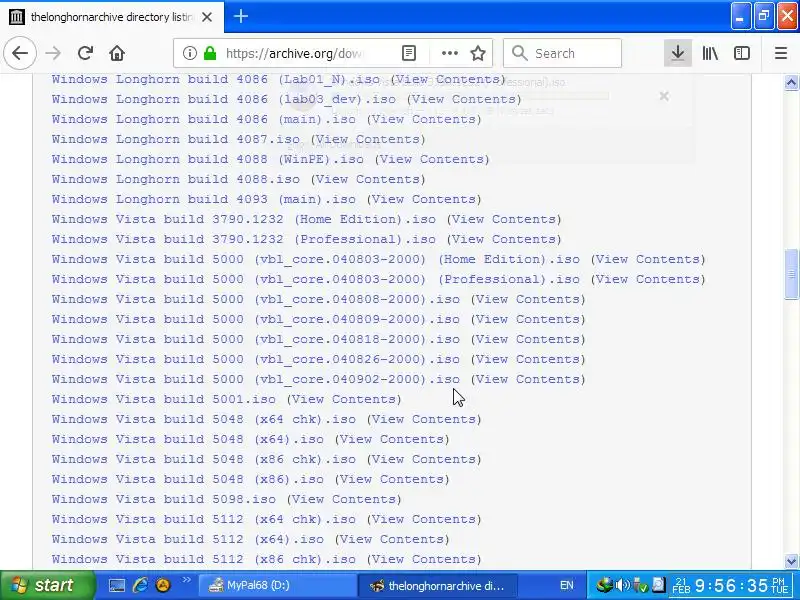The image size is (800, 600).
Task: Open the volume speaker tray icon
Action: [x=622, y=585]
